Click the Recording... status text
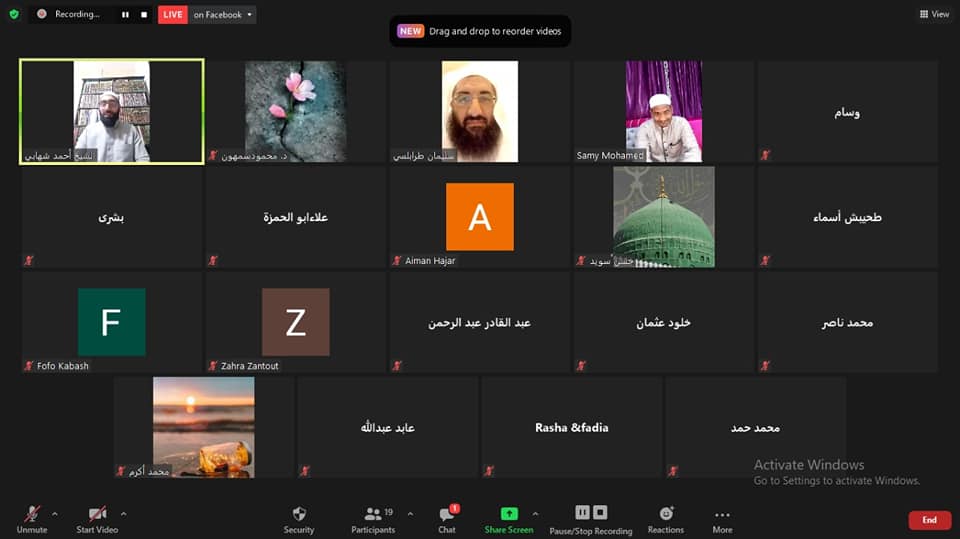 tap(77, 14)
